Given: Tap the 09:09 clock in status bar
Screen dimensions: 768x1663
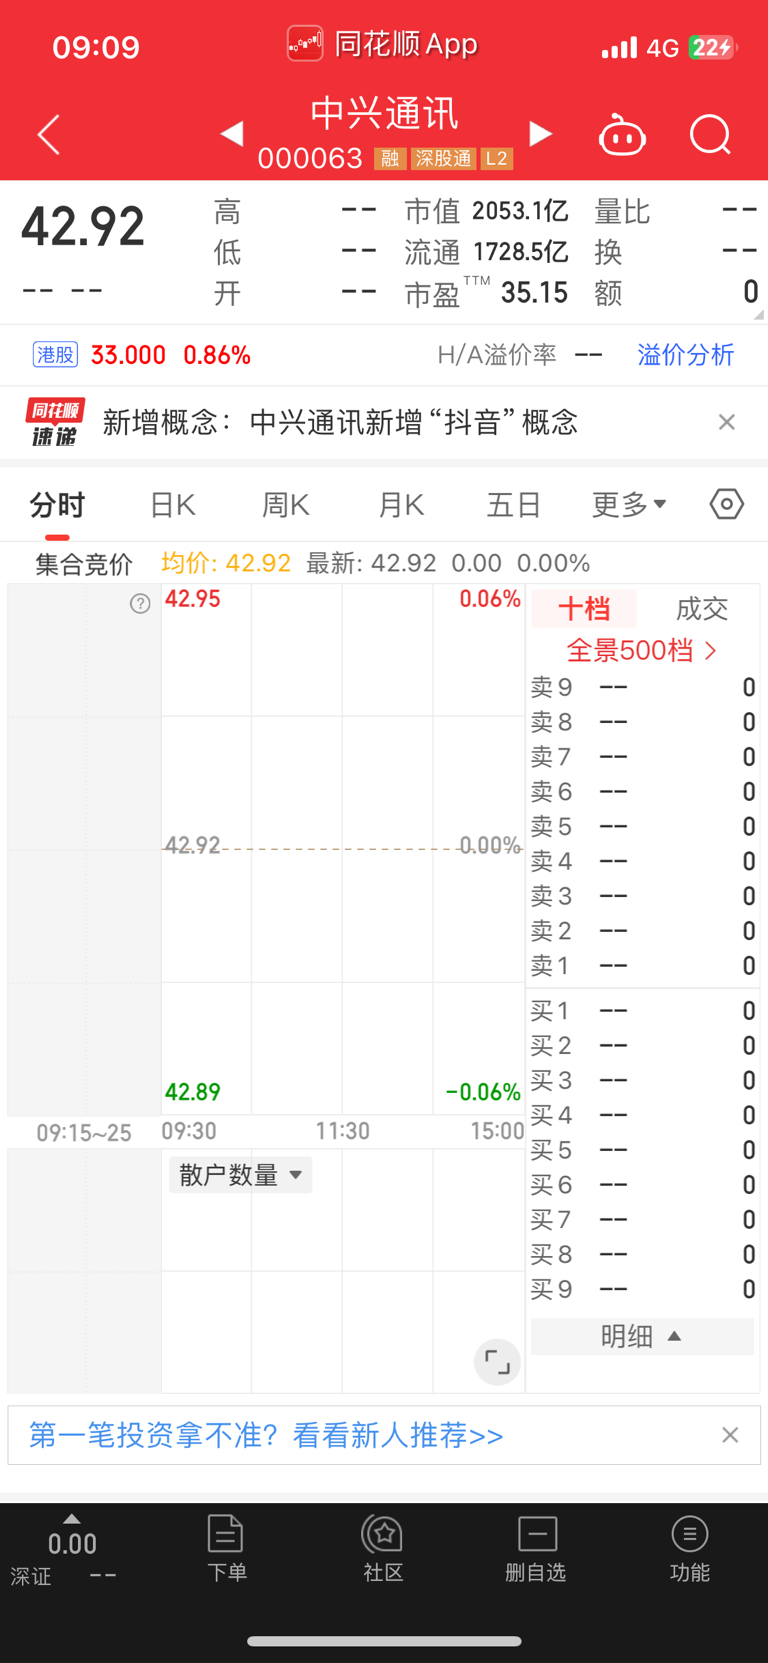Looking at the screenshot, I should coord(96,47).
